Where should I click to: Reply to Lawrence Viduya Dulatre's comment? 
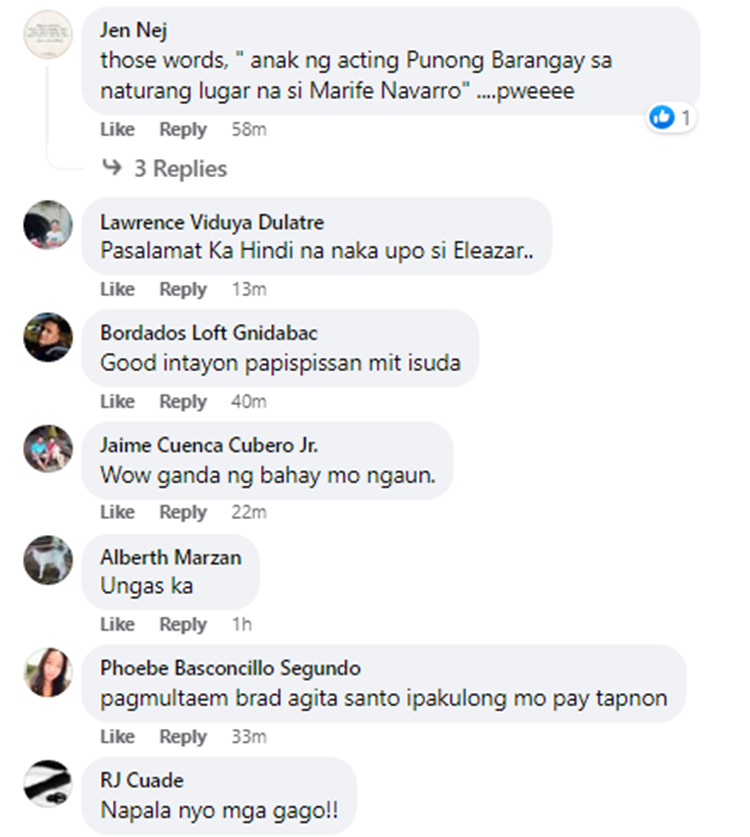tap(183, 290)
